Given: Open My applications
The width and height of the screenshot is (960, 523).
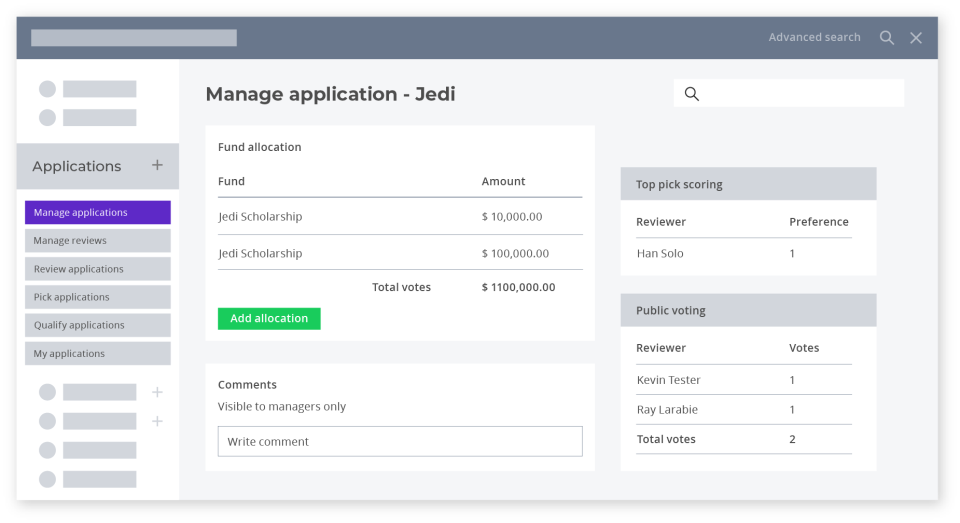Looking at the screenshot, I should 98,353.
